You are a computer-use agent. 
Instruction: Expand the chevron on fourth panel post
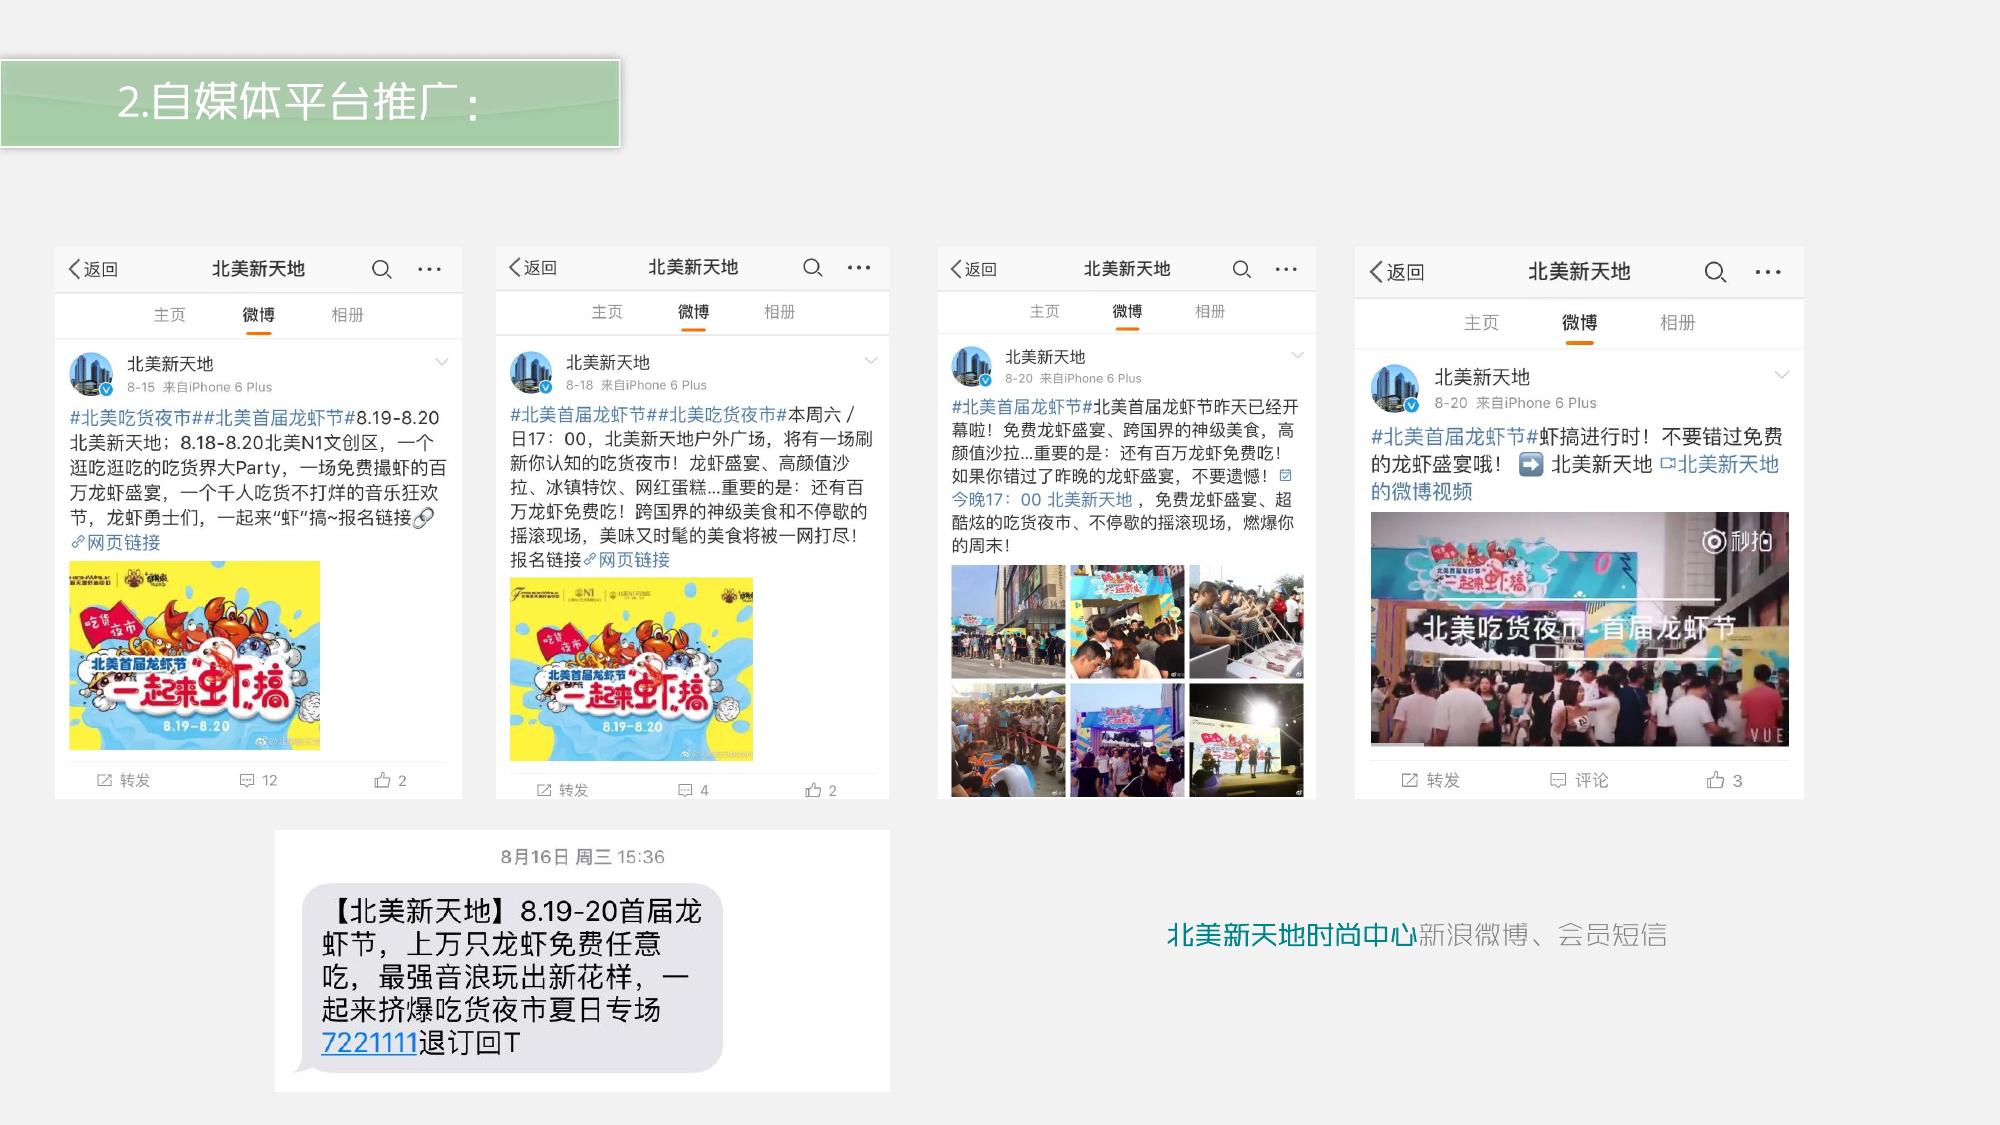tap(1781, 375)
